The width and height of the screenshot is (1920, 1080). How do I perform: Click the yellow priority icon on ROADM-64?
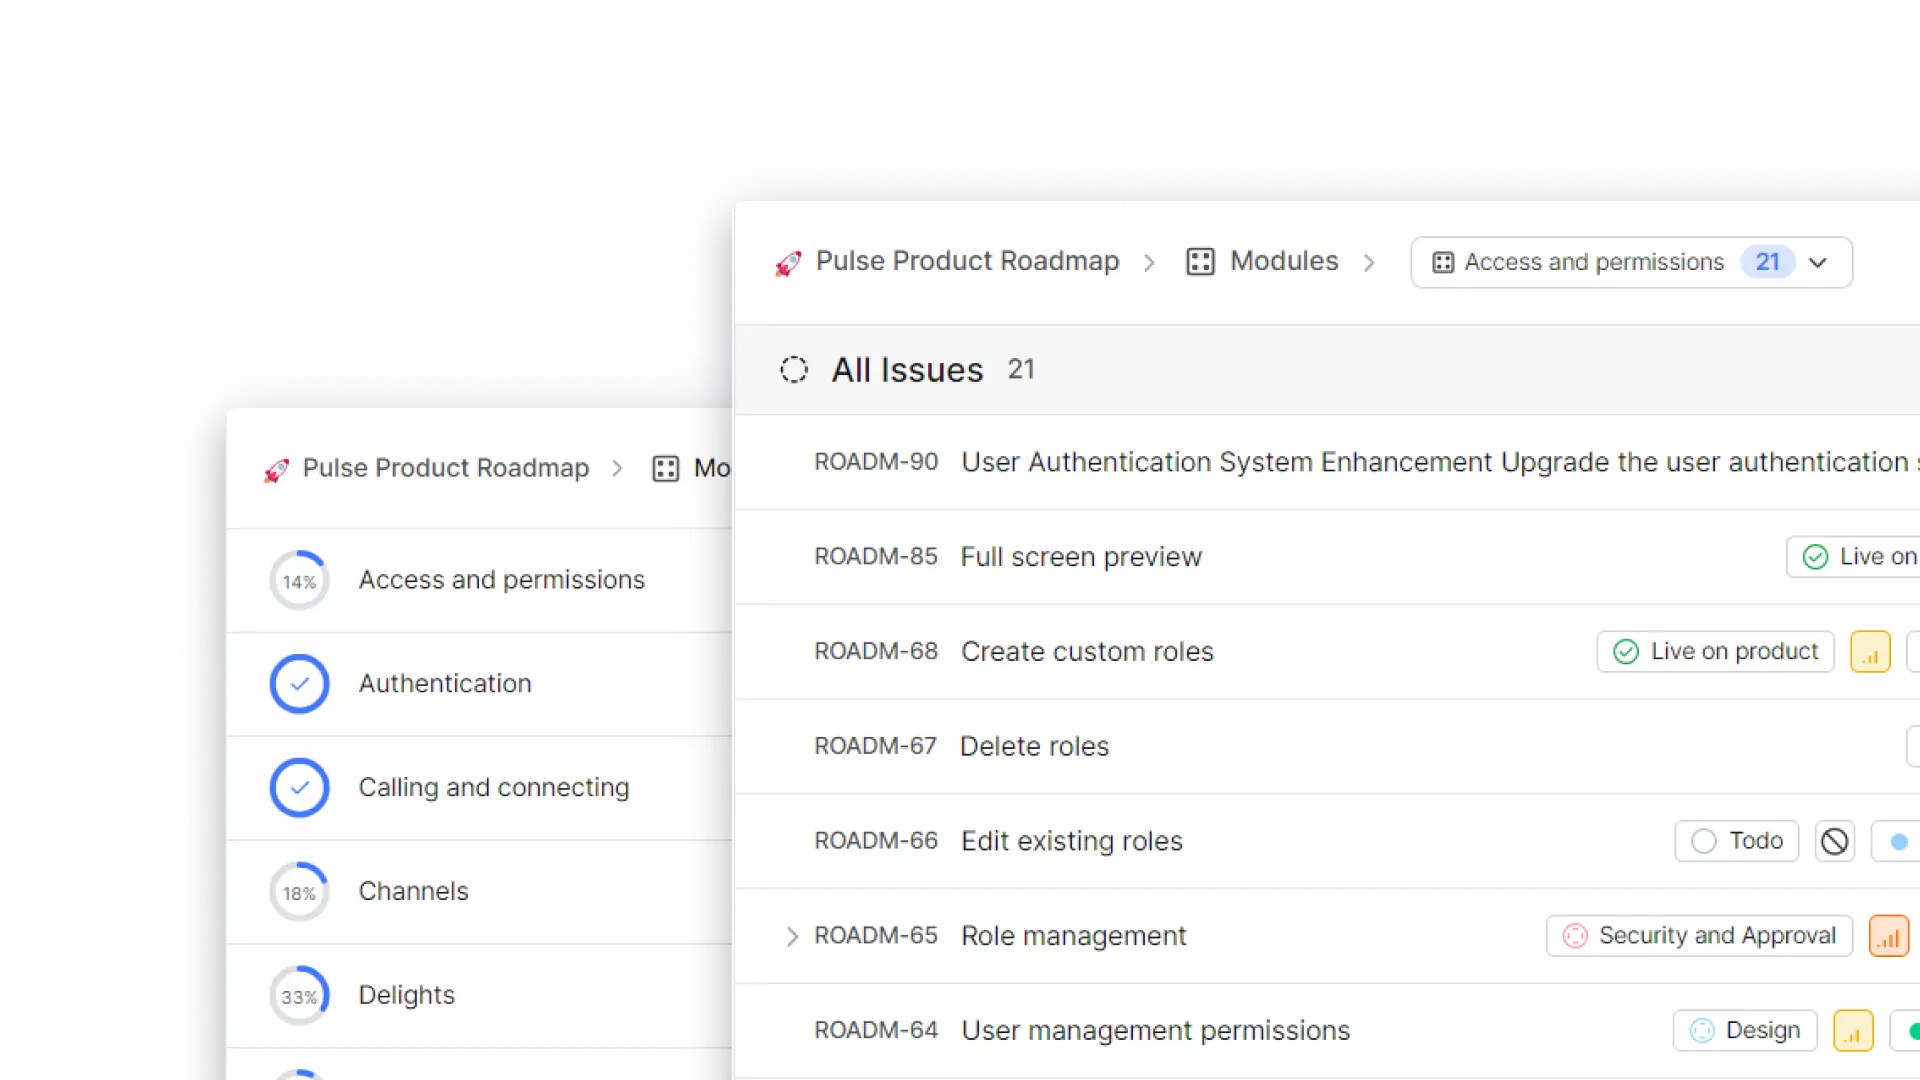tap(1853, 1032)
